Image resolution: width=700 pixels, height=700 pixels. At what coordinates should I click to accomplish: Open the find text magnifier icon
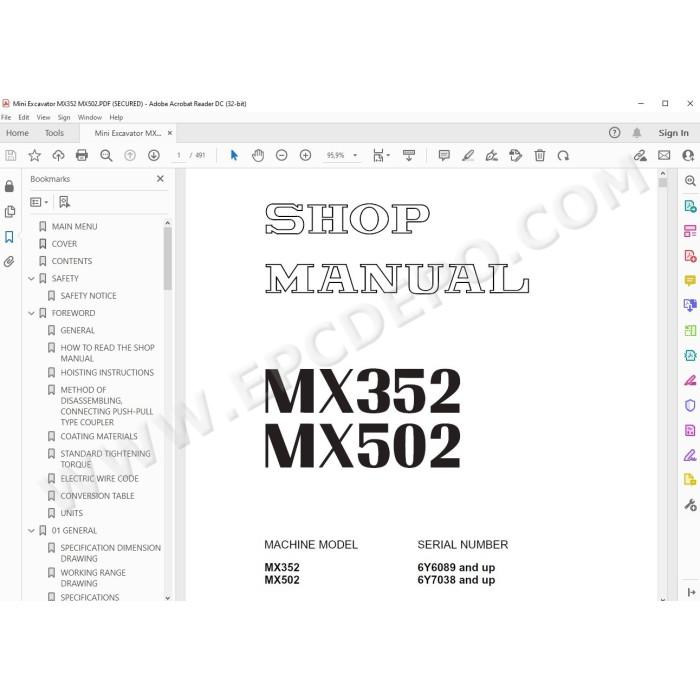click(x=106, y=155)
